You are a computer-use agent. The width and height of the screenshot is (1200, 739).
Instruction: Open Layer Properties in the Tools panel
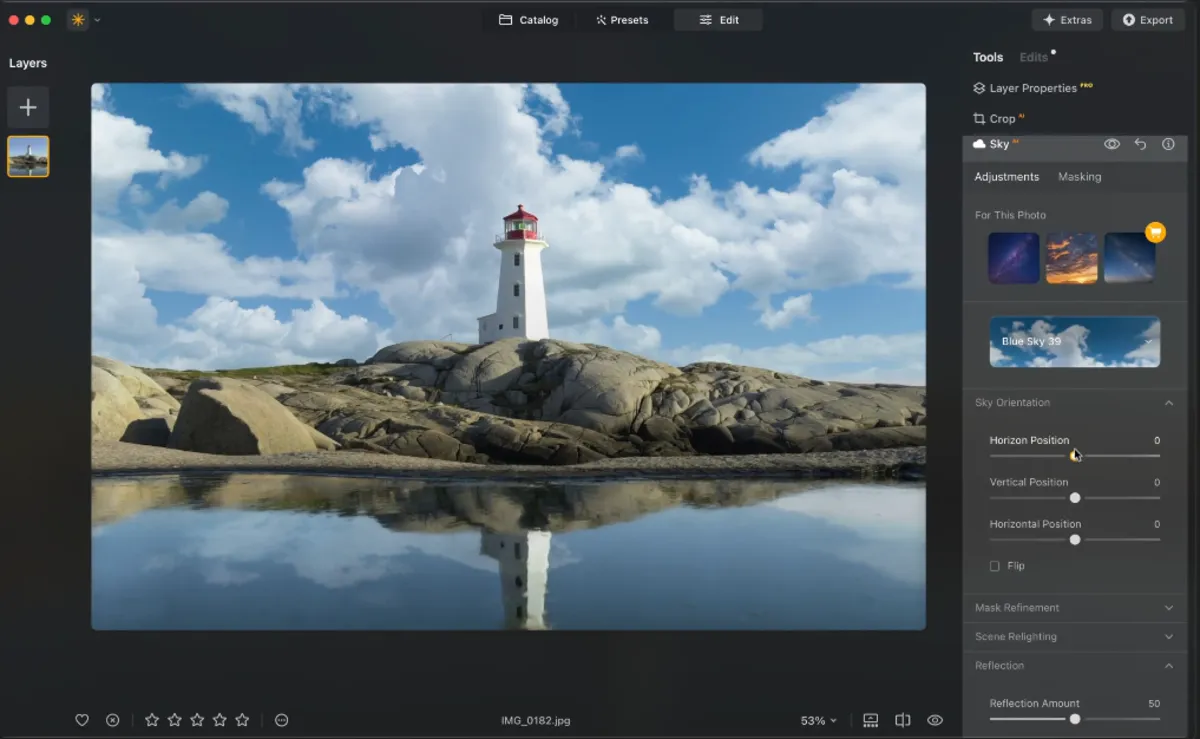pos(1031,88)
